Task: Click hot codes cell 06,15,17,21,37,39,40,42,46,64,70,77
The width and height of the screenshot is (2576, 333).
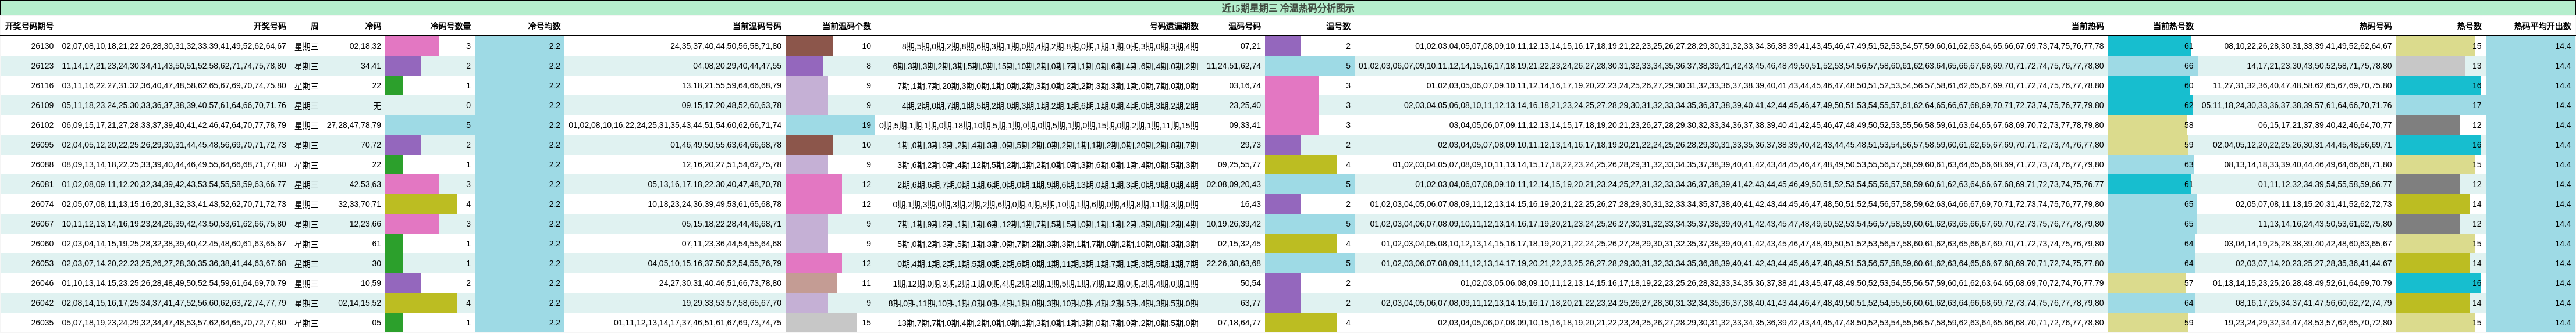Action: [x=2325, y=125]
